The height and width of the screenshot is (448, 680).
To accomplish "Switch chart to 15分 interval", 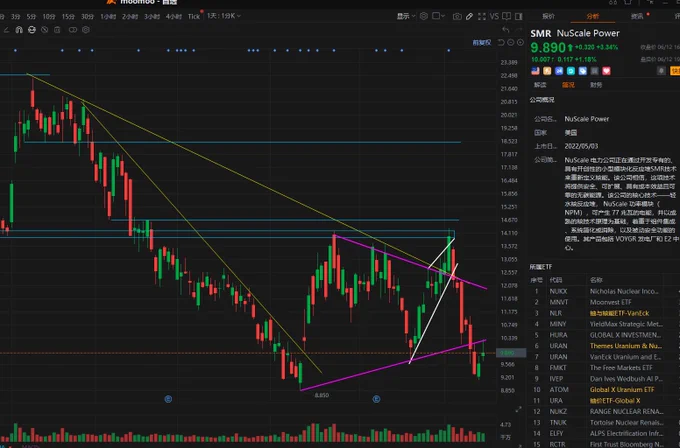I will click(x=68, y=16).
